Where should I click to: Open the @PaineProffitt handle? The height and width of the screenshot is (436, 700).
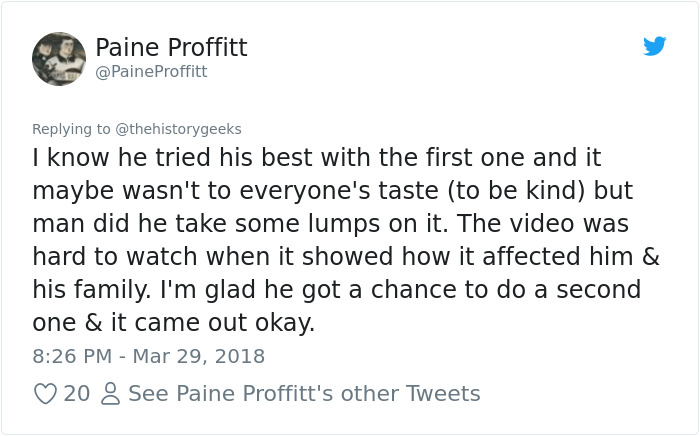[x=152, y=72]
